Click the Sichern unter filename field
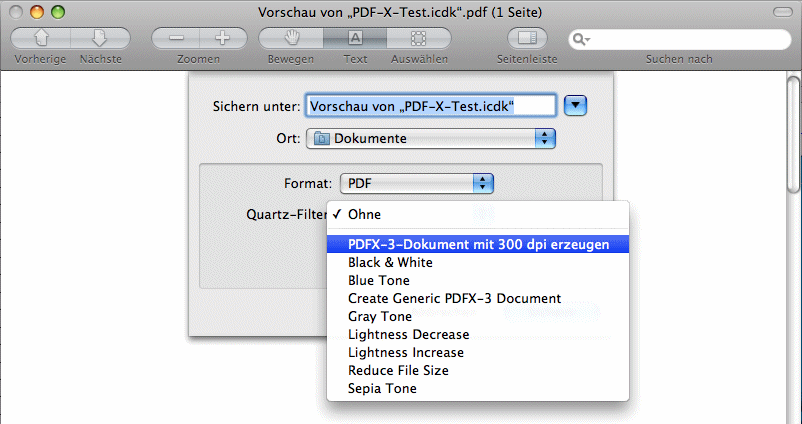Image resolution: width=802 pixels, height=424 pixels. pos(431,106)
